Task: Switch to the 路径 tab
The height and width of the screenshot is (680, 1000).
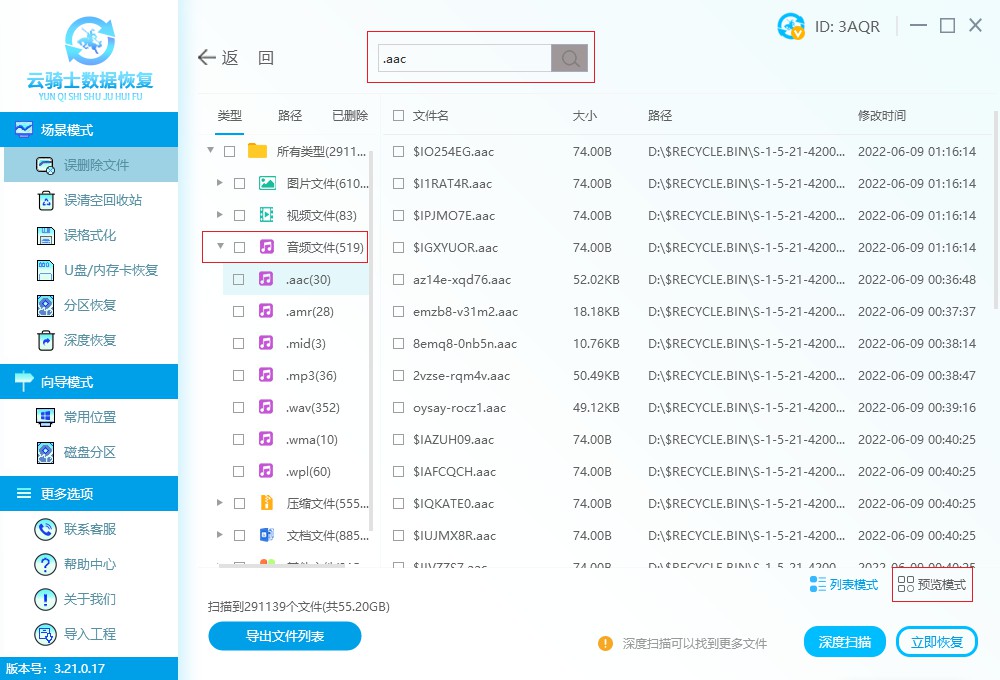Action: pos(290,116)
